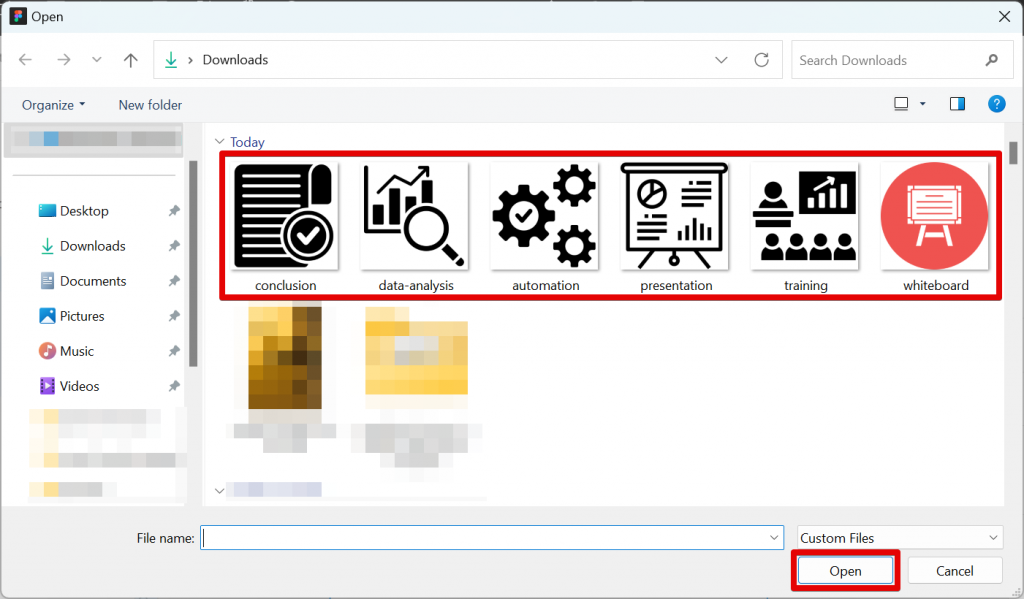The image size is (1024, 599).
Task: Open the view layout options dropdown
Action: (908, 103)
